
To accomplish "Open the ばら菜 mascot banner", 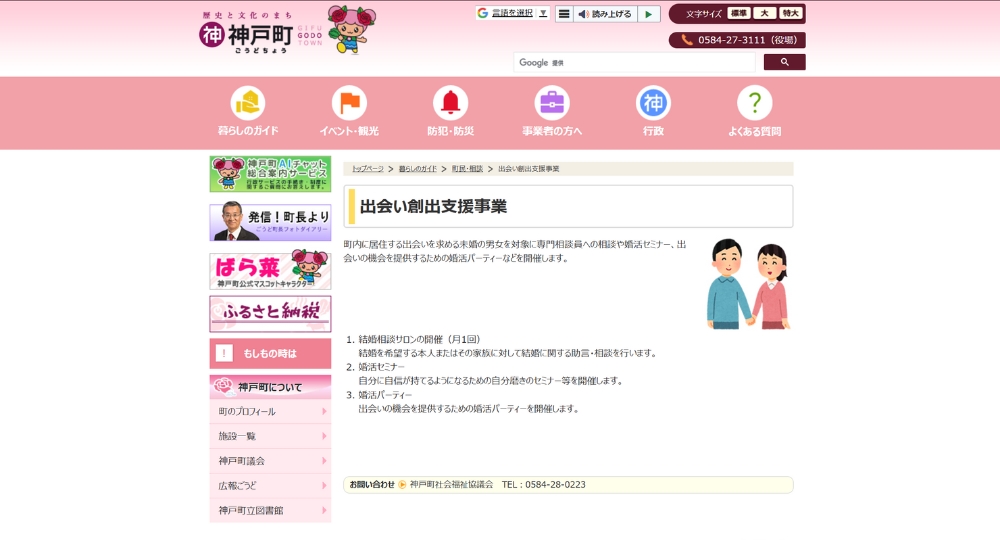I will tap(270, 270).
